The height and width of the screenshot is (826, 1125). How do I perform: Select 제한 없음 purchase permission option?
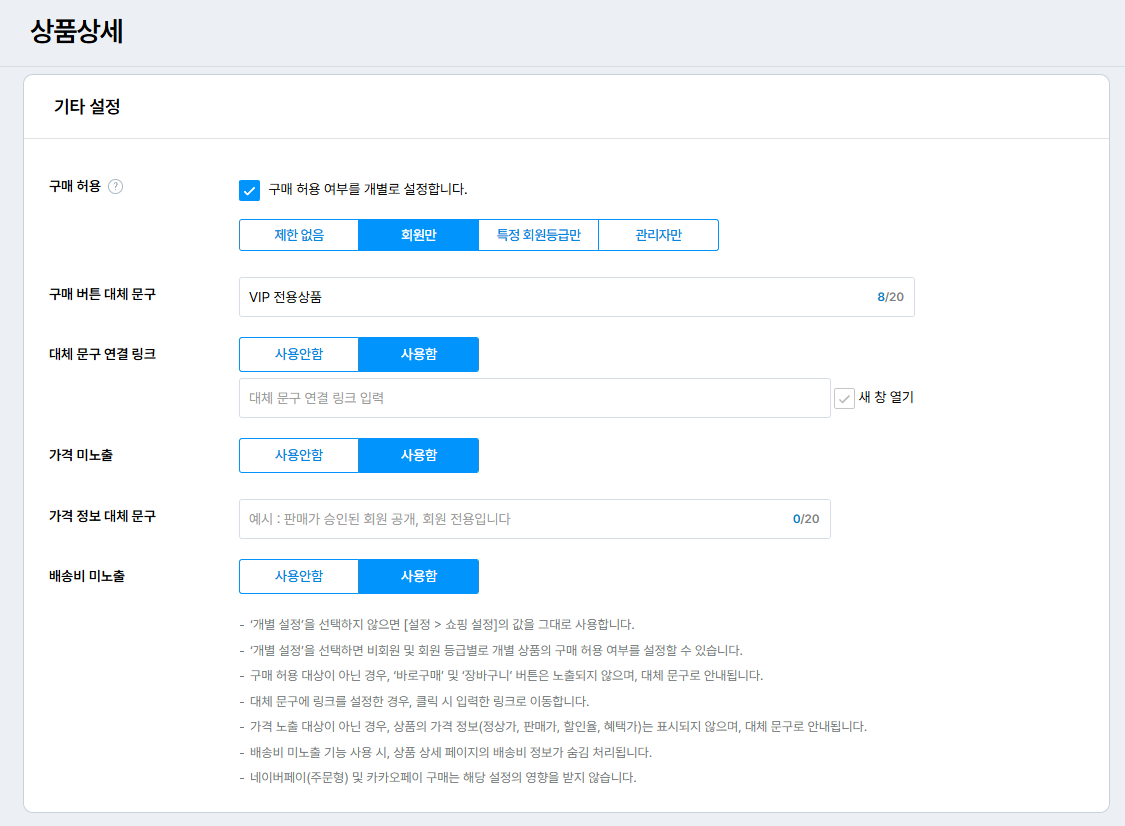pyautogui.click(x=299, y=236)
